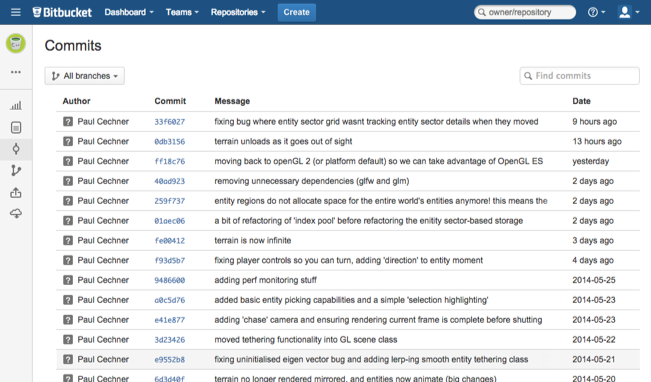Click the Commits page heading
Screen dimensions: 651x382
pyautogui.click(x=73, y=46)
